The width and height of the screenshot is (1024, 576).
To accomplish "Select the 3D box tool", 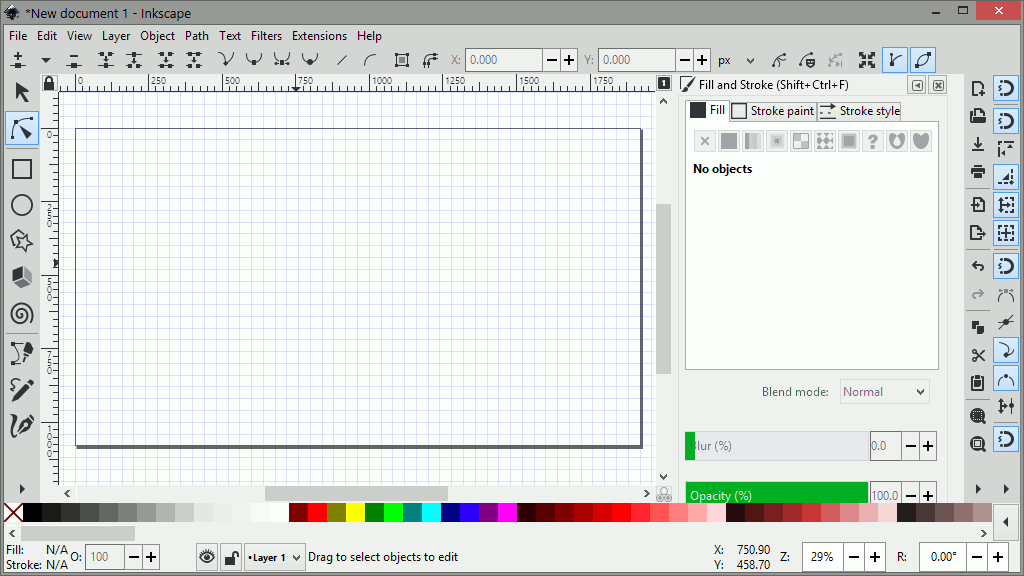I will tap(21, 277).
